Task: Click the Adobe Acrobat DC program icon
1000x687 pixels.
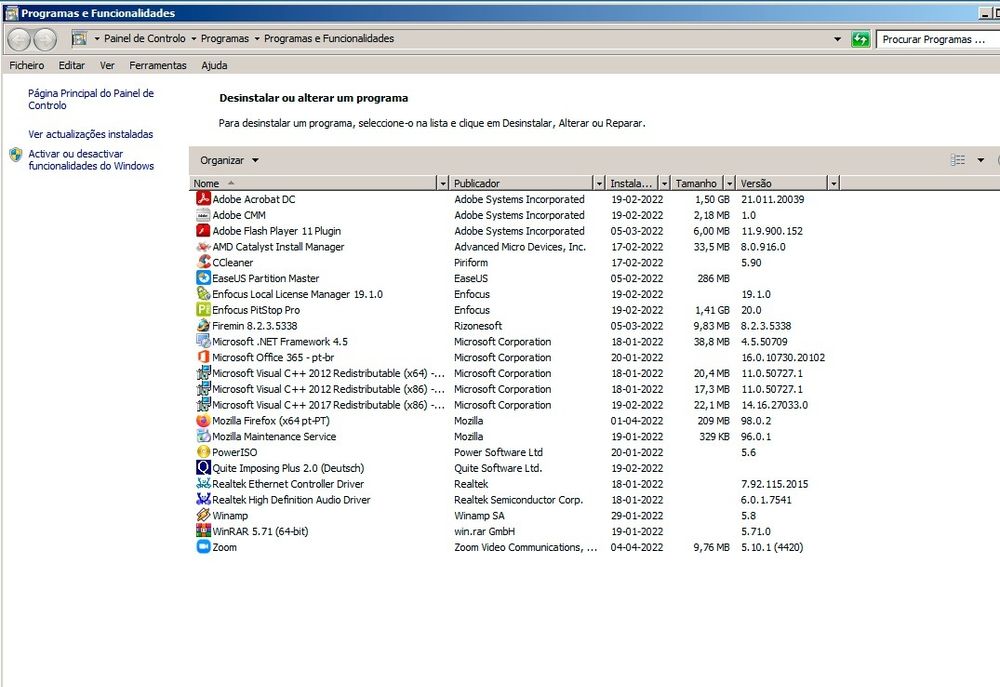Action: pyautogui.click(x=203, y=198)
